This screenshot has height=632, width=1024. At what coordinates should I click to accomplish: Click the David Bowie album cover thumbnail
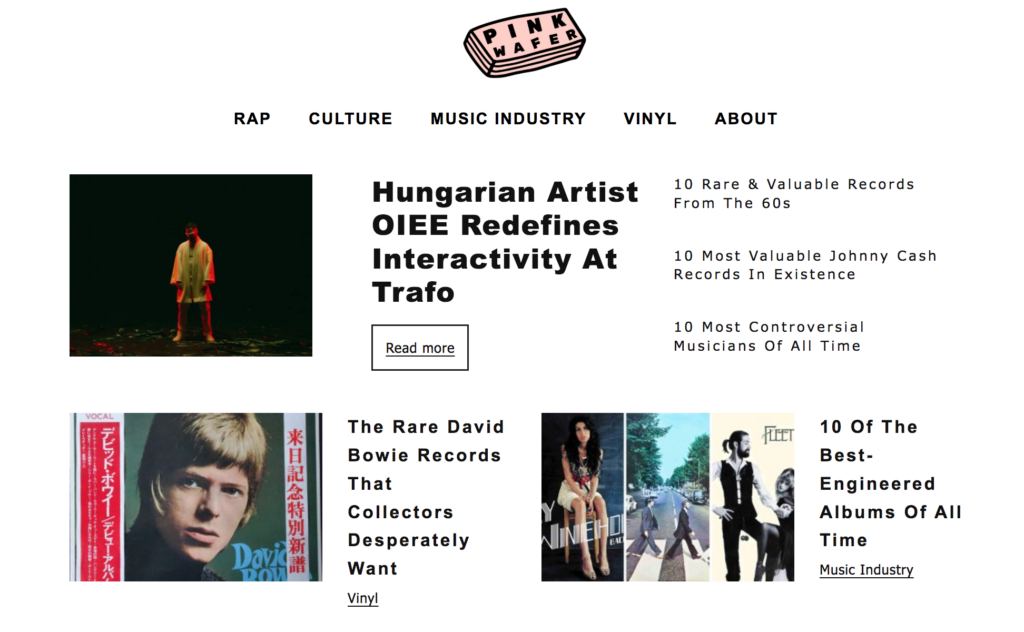click(196, 497)
